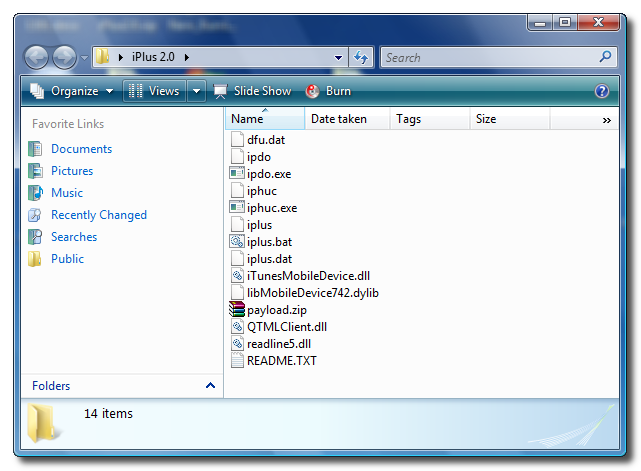This screenshot has height=471, width=641.
Task: Expand the Folders pane chevron
Action: click(210, 386)
